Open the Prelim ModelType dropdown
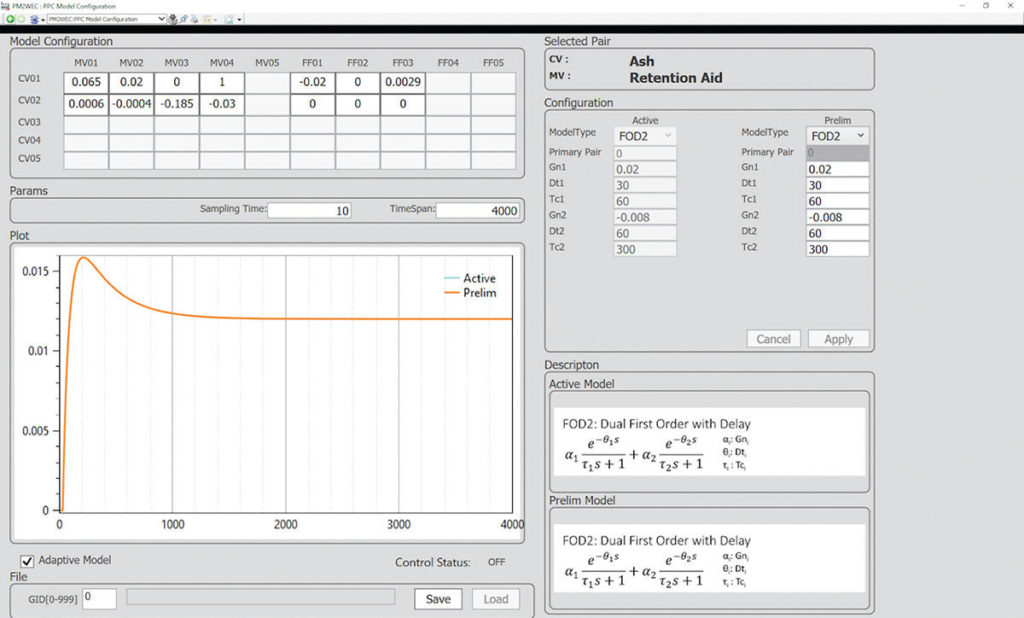The image size is (1024, 618). click(838, 135)
